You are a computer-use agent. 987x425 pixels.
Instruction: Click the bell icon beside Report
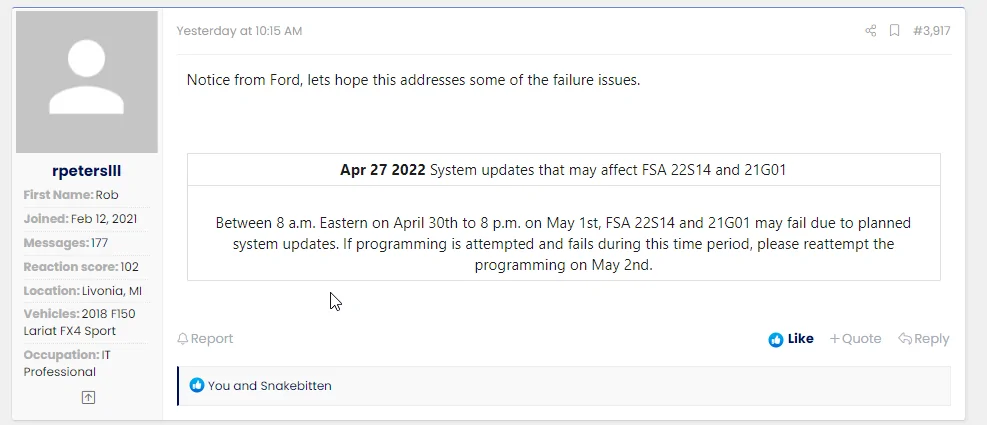(x=182, y=339)
